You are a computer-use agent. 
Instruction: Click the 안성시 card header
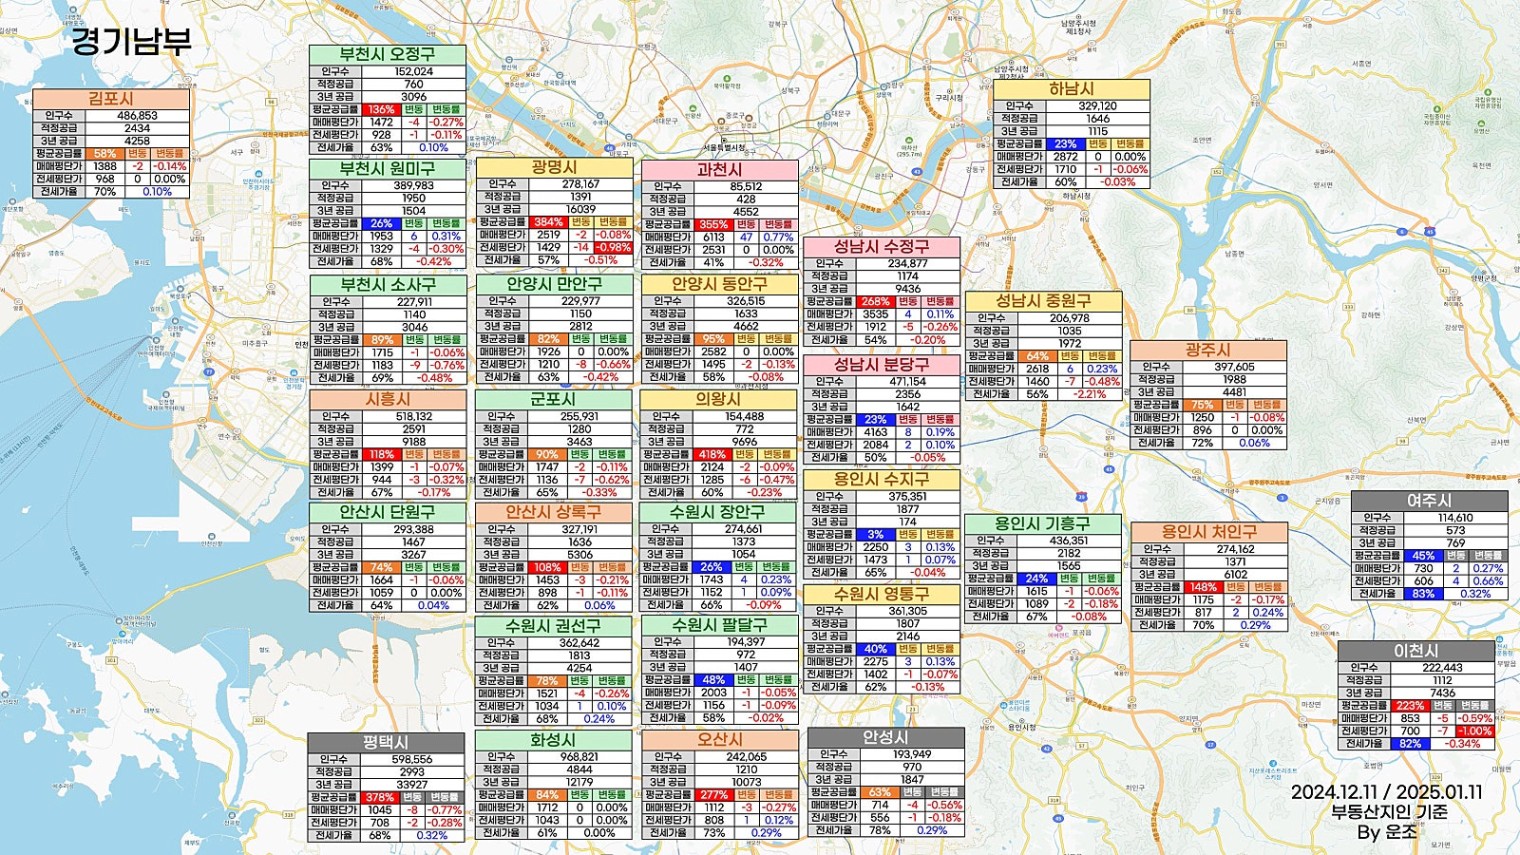[x=886, y=738]
